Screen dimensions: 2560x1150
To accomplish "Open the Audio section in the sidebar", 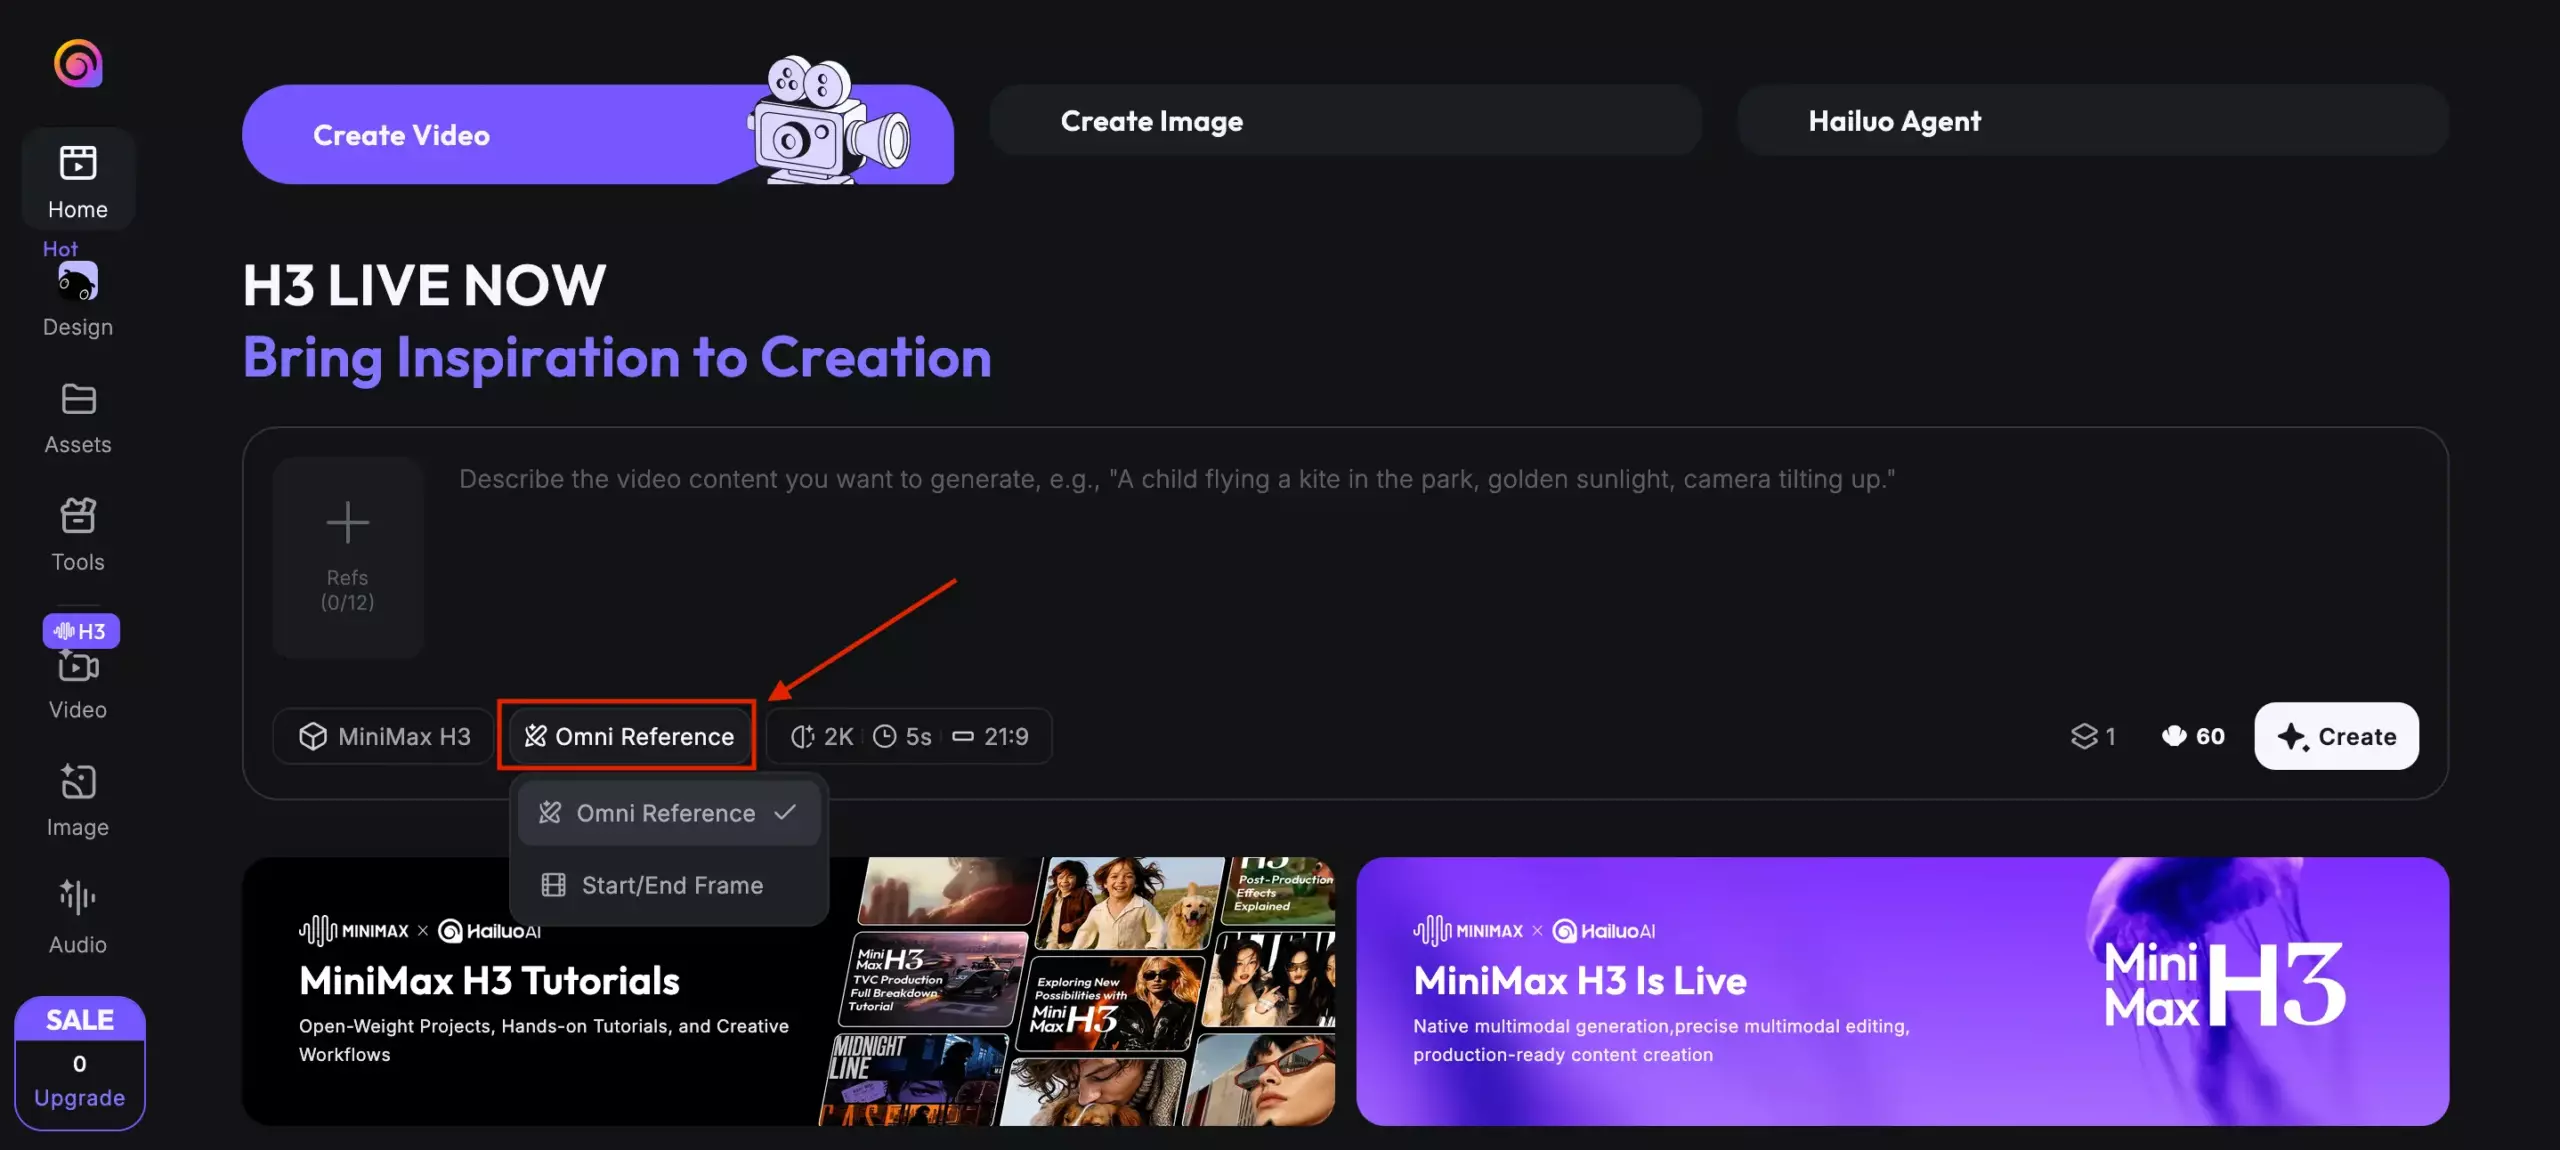I will coord(78,918).
